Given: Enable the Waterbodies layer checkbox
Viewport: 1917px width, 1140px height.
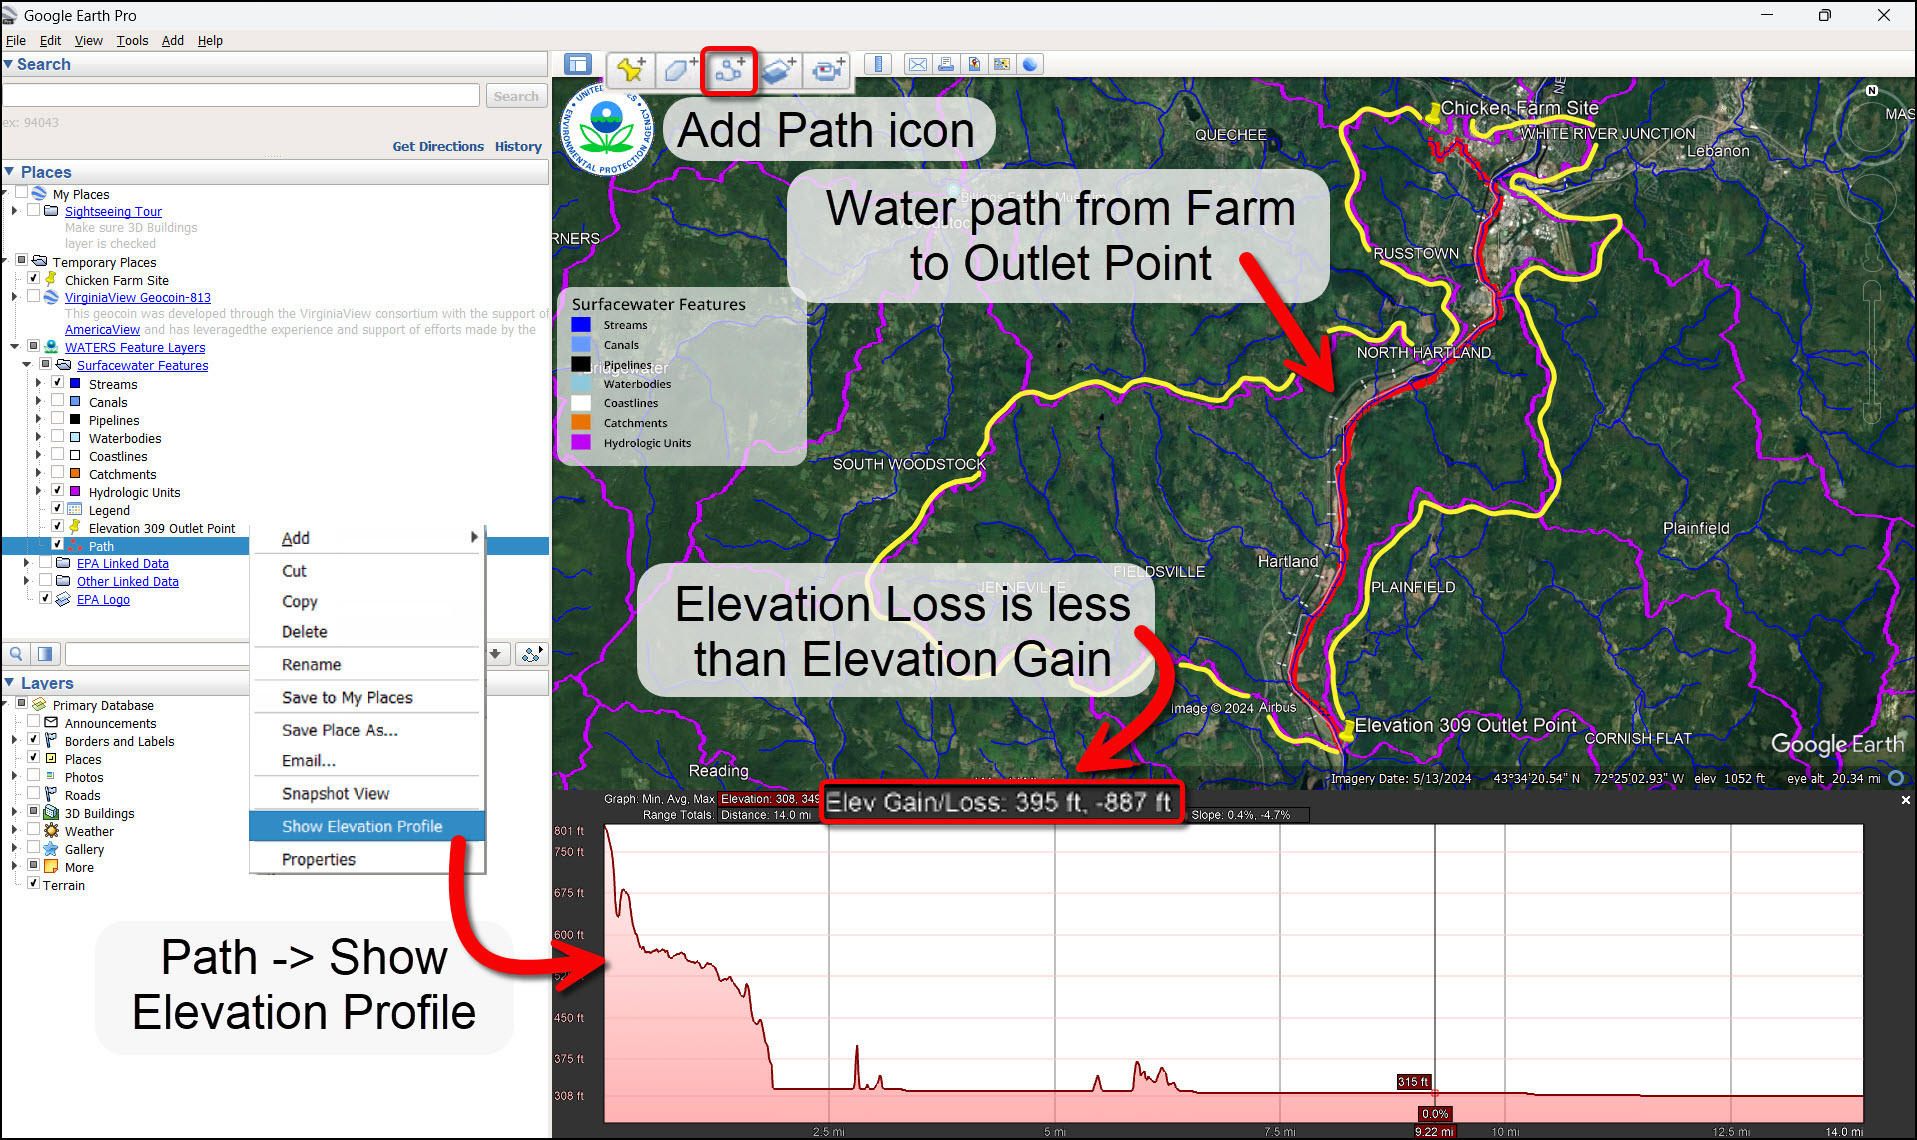Looking at the screenshot, I should coord(58,437).
